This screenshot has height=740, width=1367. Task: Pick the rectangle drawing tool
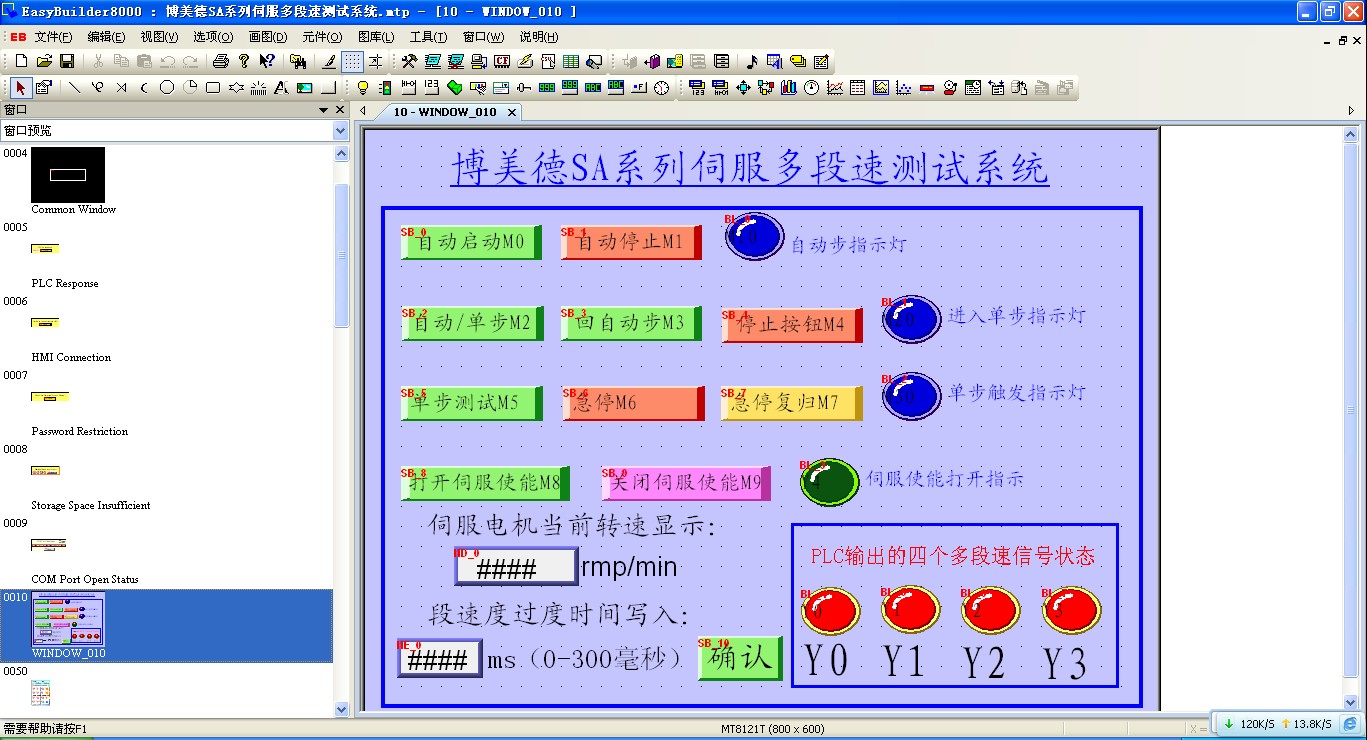click(213, 88)
